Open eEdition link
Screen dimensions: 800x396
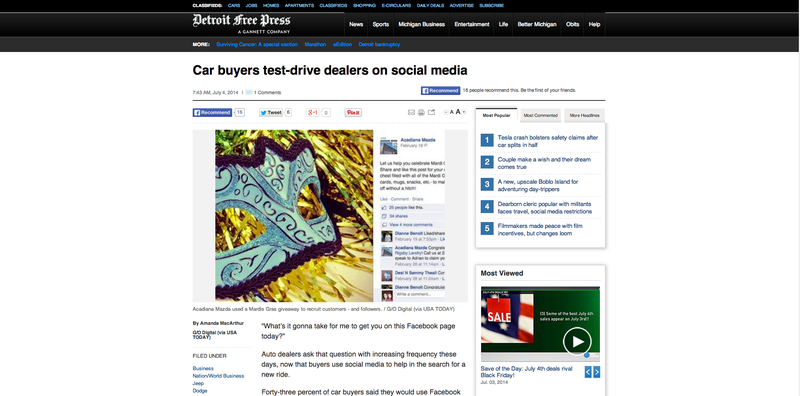342,44
